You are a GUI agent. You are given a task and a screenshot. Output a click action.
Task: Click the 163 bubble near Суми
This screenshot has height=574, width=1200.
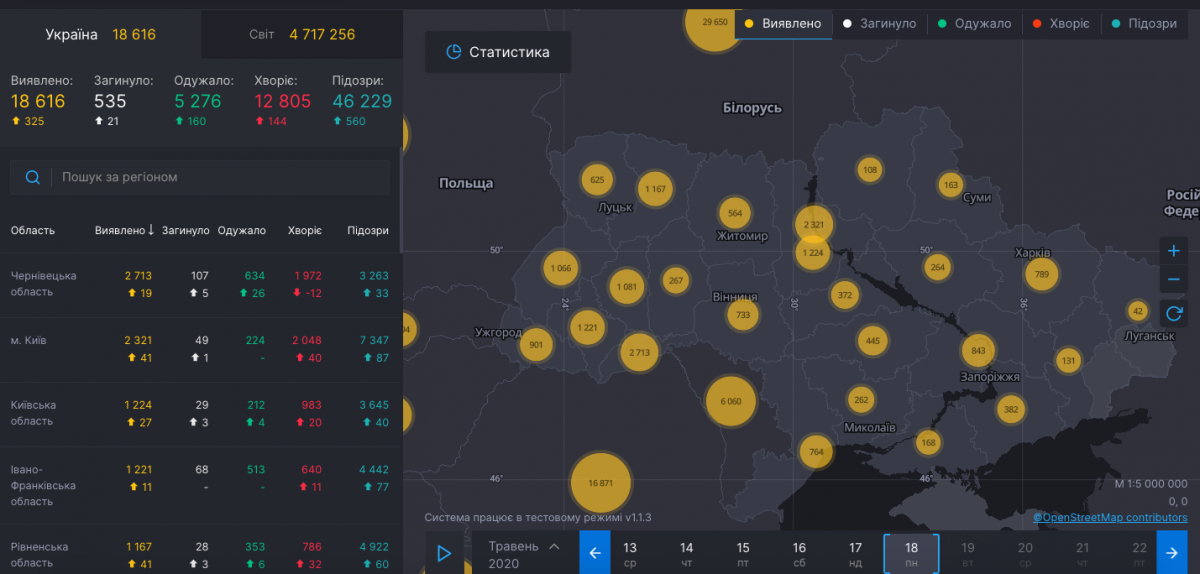pyautogui.click(x=950, y=185)
